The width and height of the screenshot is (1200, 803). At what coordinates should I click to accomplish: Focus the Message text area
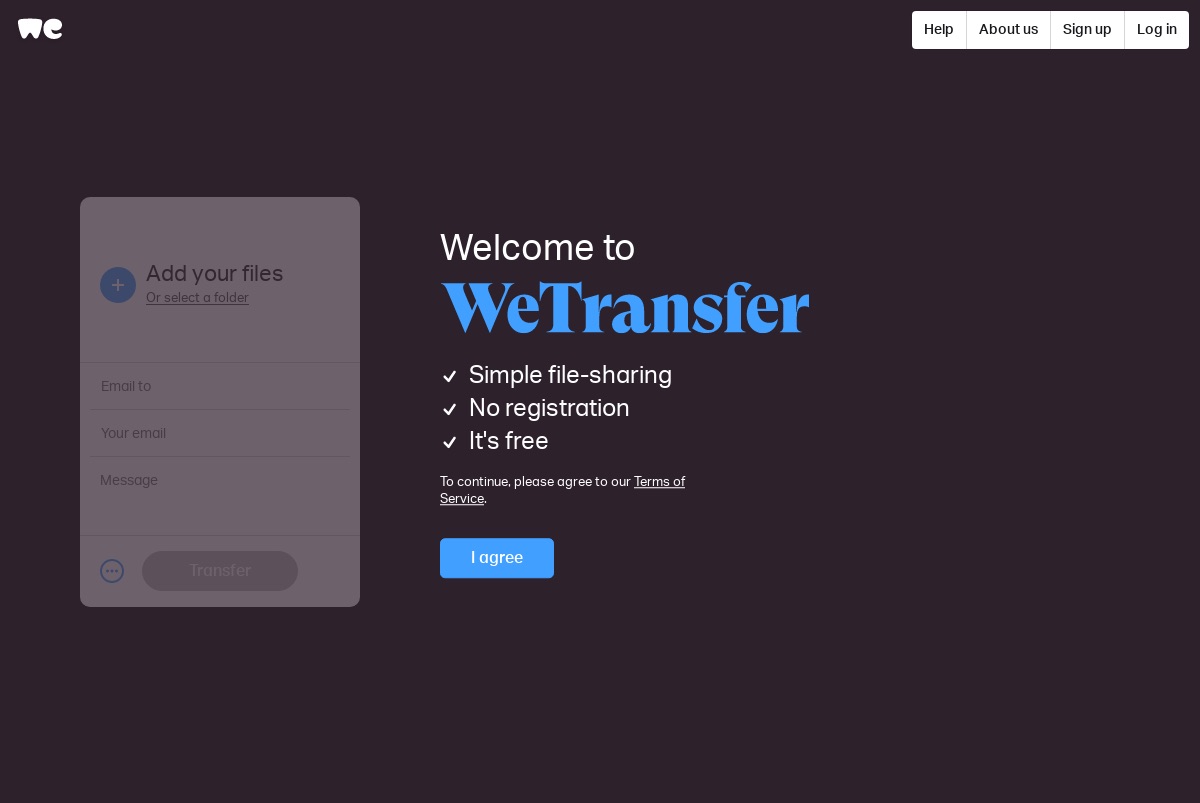[x=220, y=496]
